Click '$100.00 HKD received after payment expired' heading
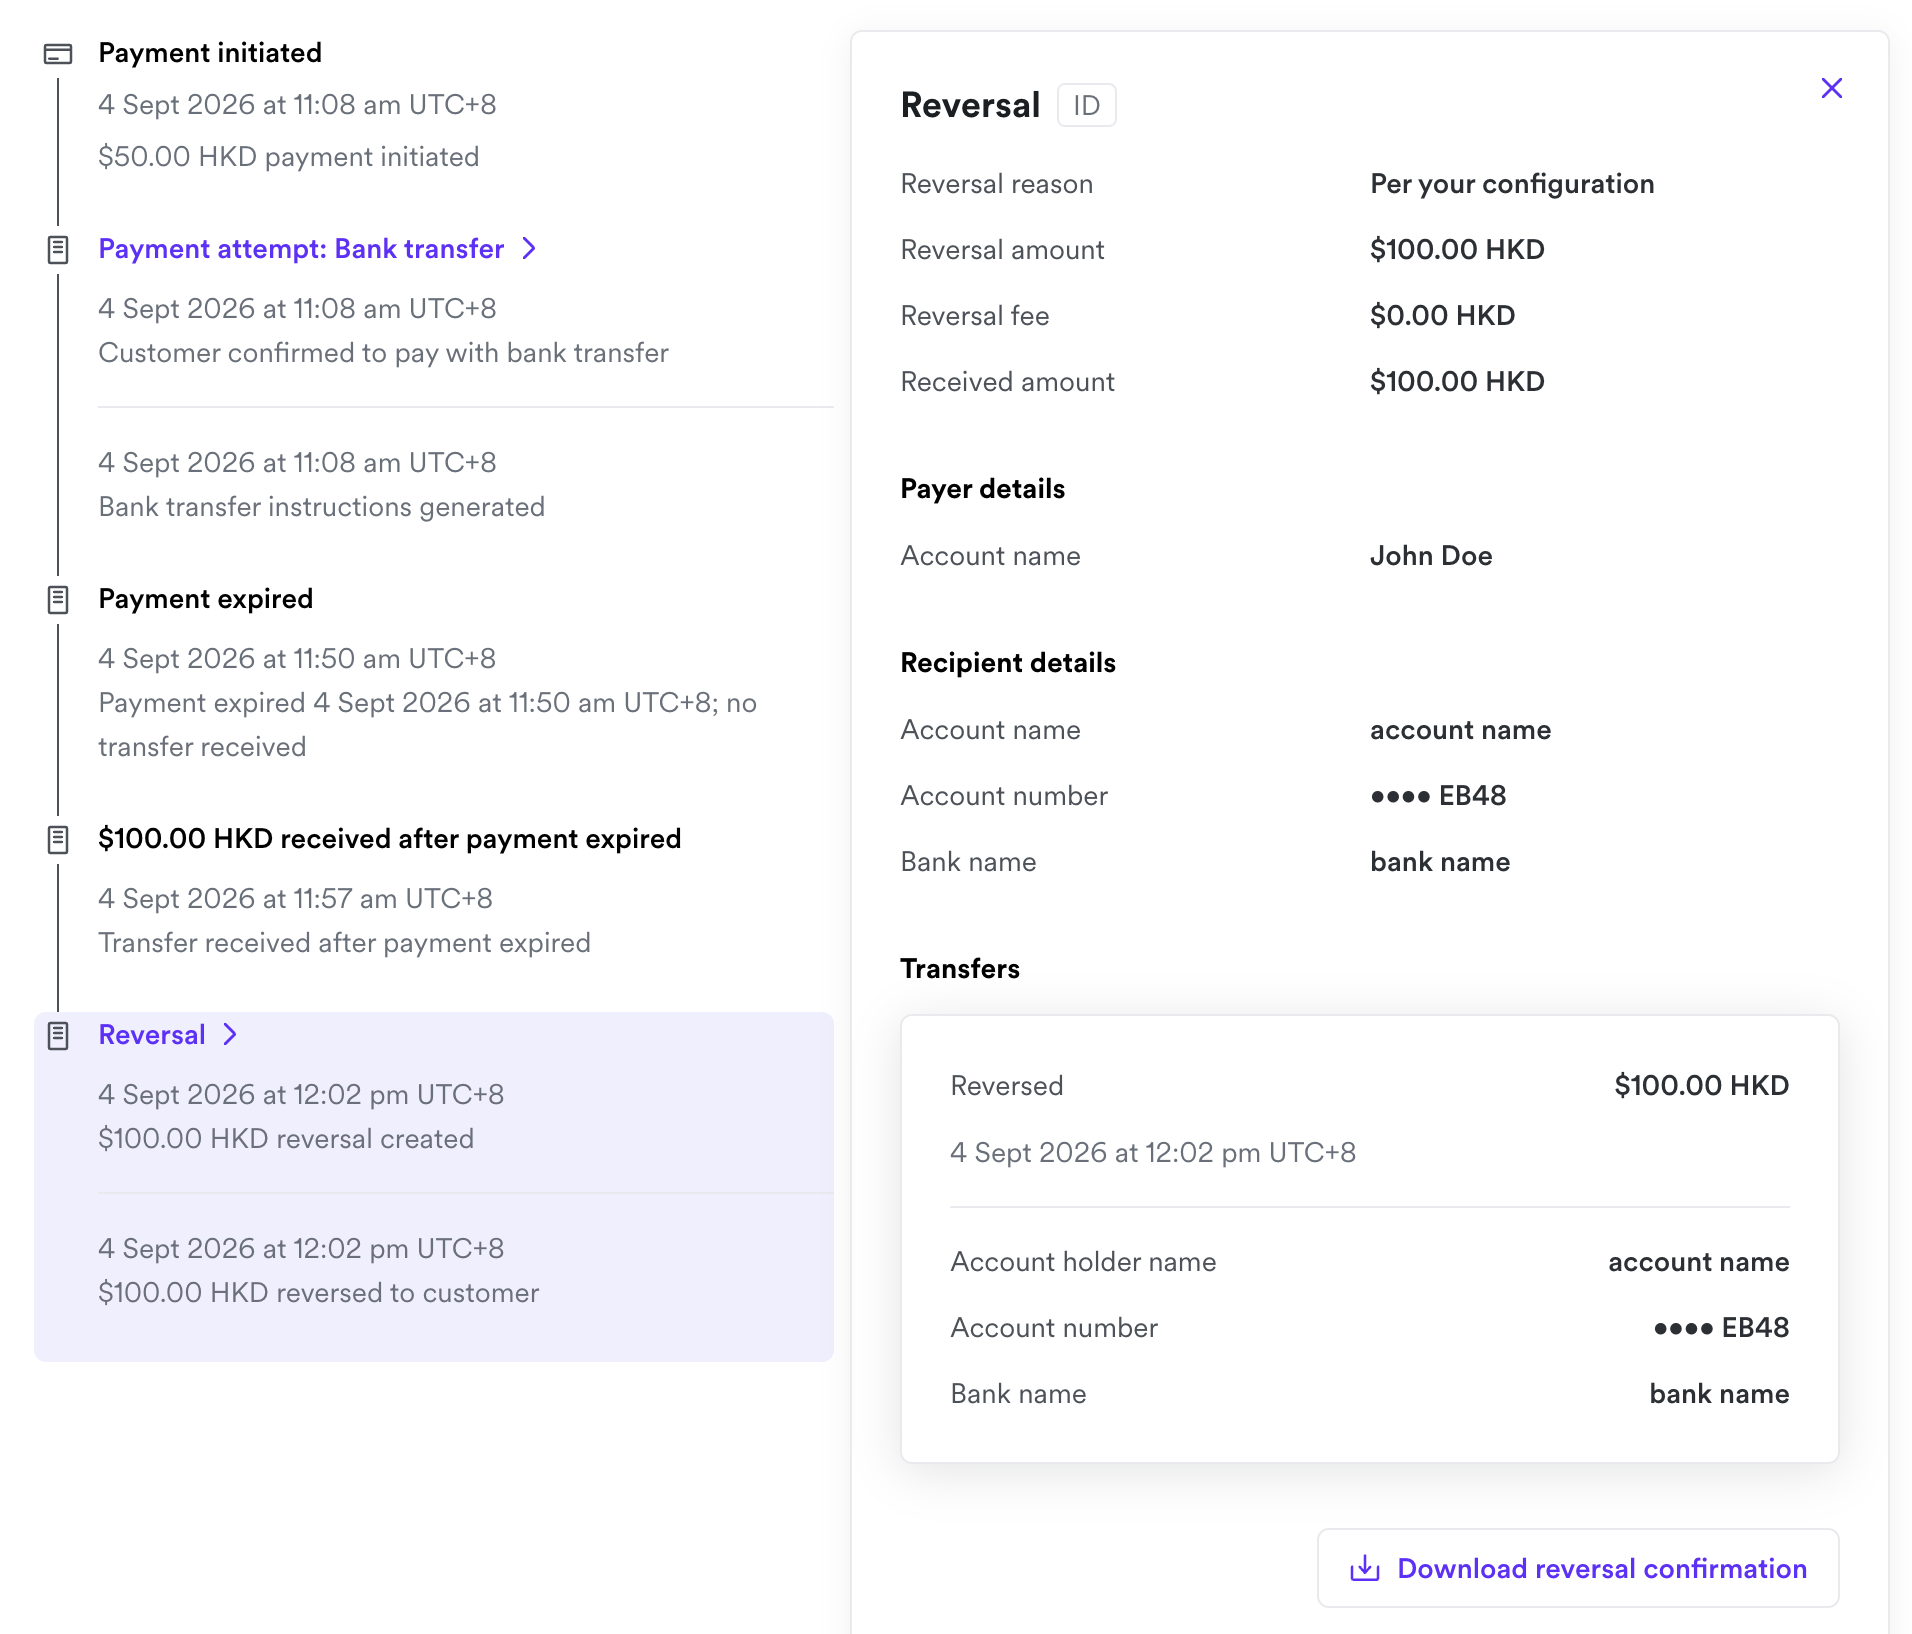The height and width of the screenshot is (1634, 1912). tap(390, 838)
